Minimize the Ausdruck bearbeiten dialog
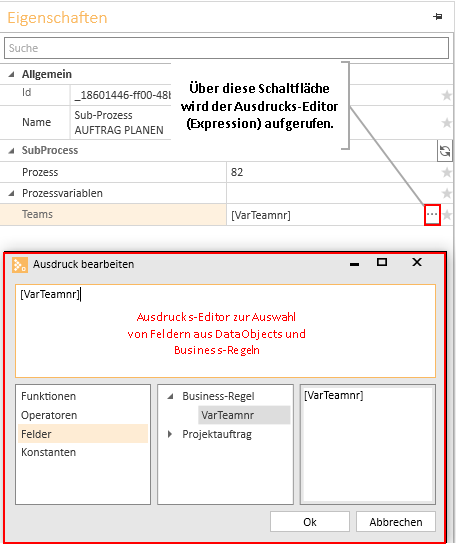Viewport: 456px width, 555px height. point(354,264)
